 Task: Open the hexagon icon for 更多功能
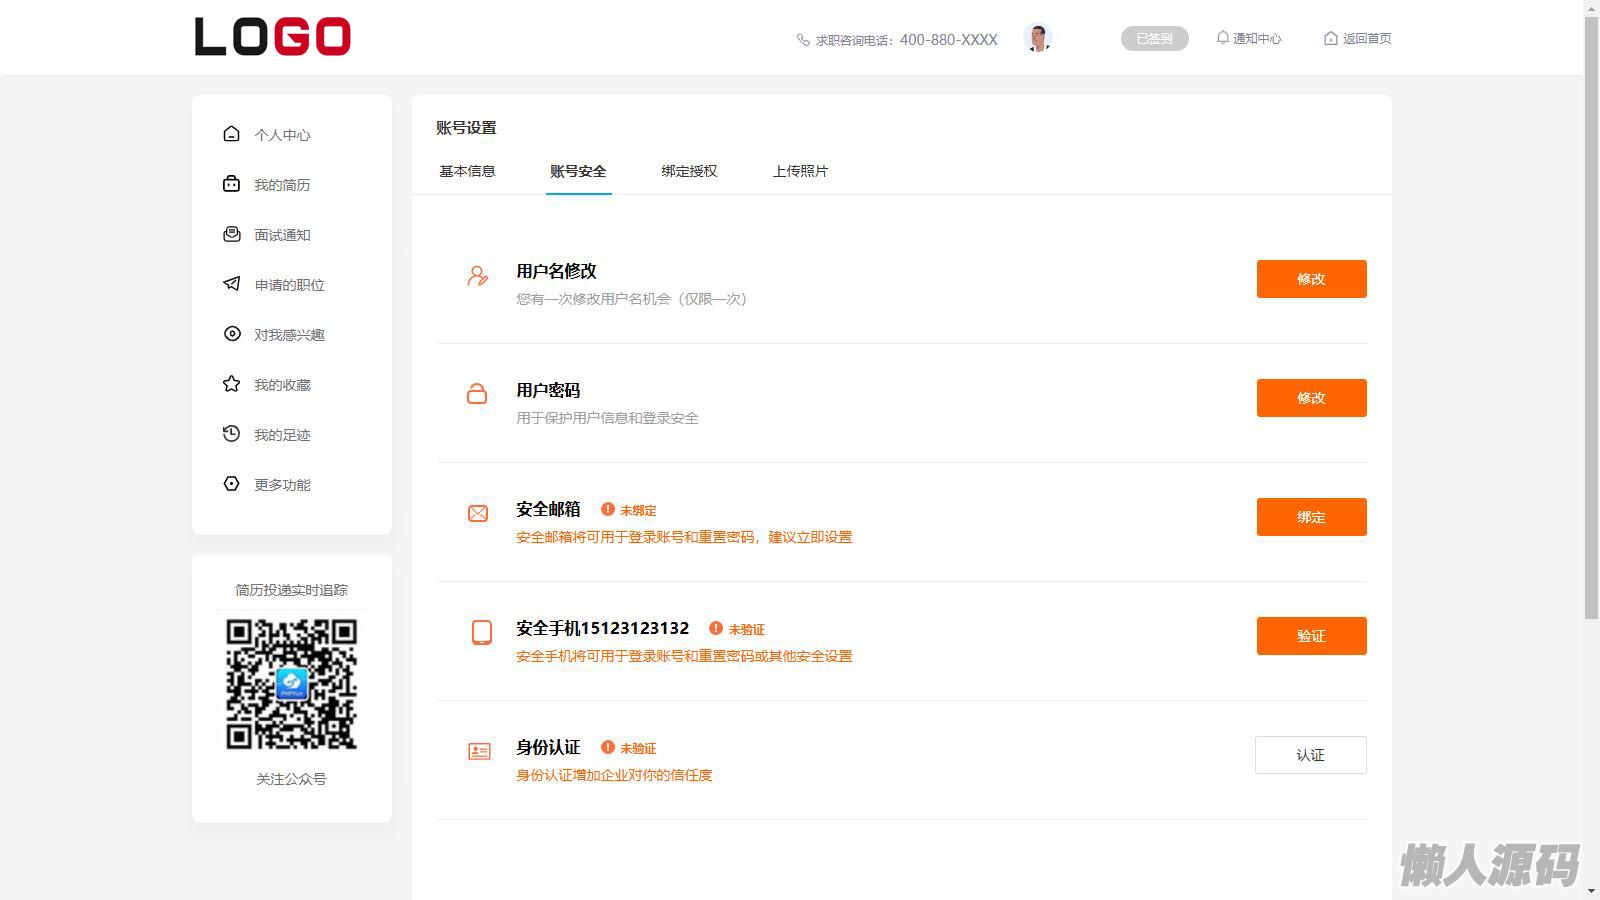(231, 484)
